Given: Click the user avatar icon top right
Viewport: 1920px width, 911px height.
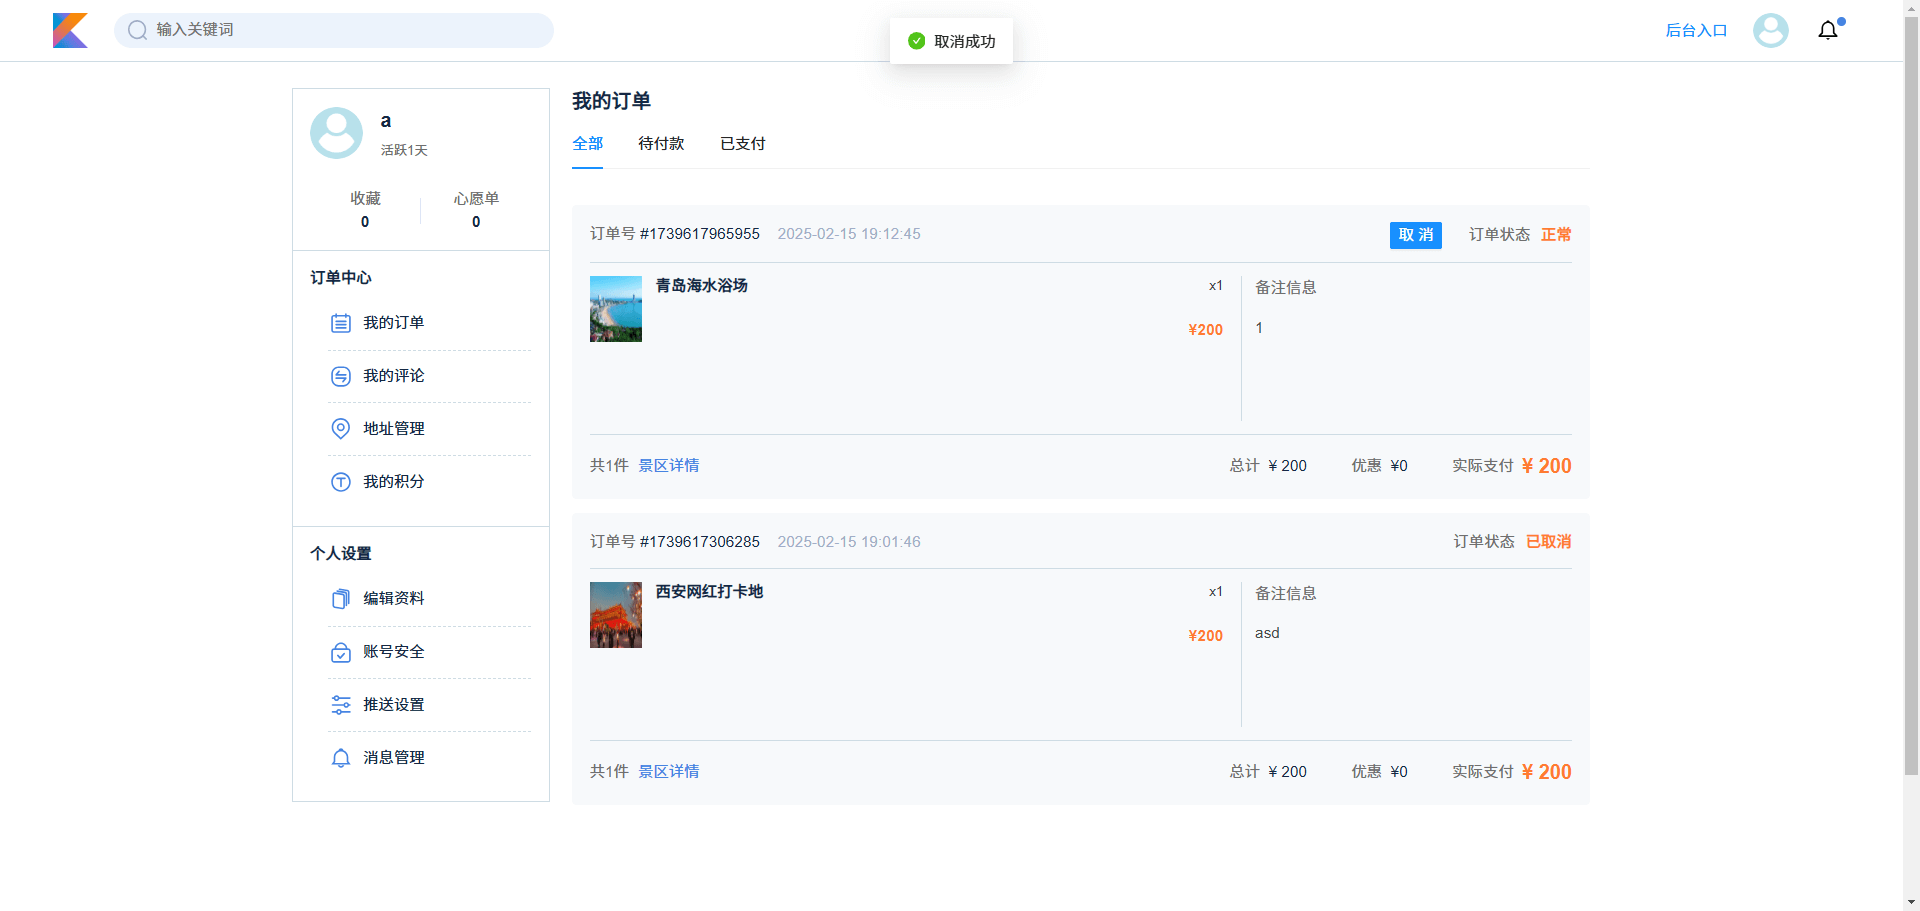Looking at the screenshot, I should (x=1770, y=30).
